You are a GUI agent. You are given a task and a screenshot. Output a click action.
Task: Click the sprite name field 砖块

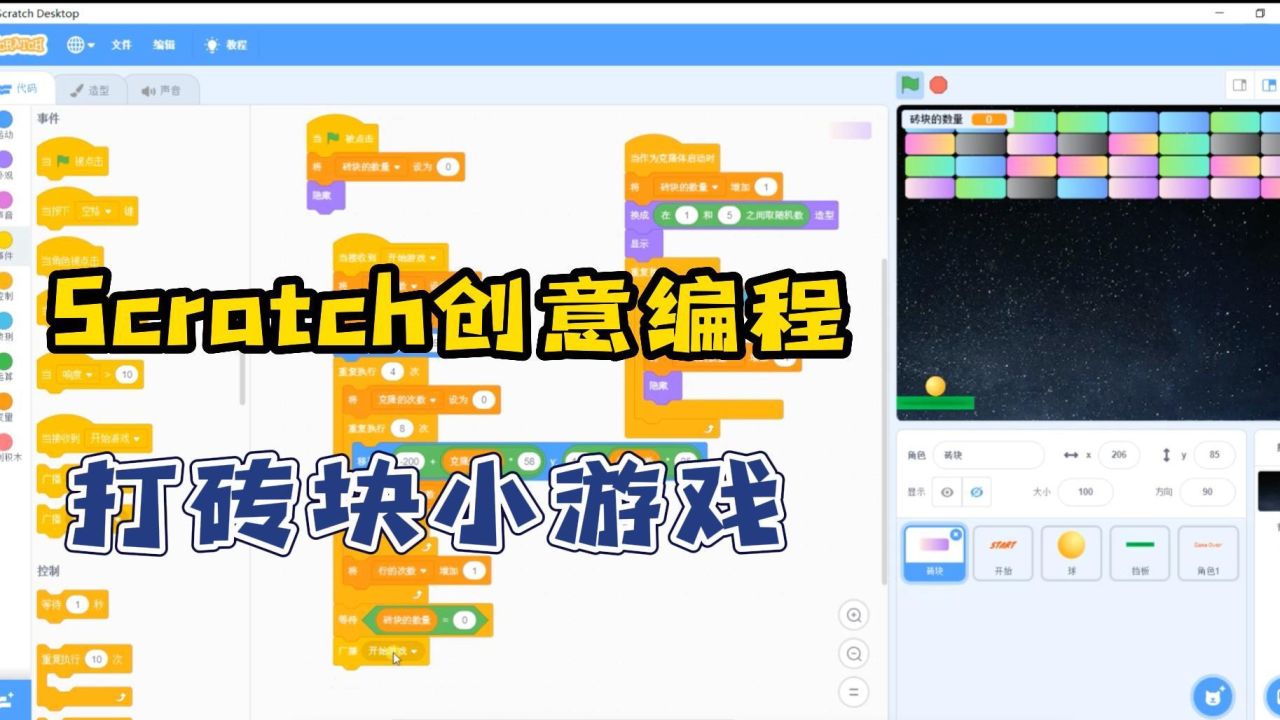coord(988,455)
